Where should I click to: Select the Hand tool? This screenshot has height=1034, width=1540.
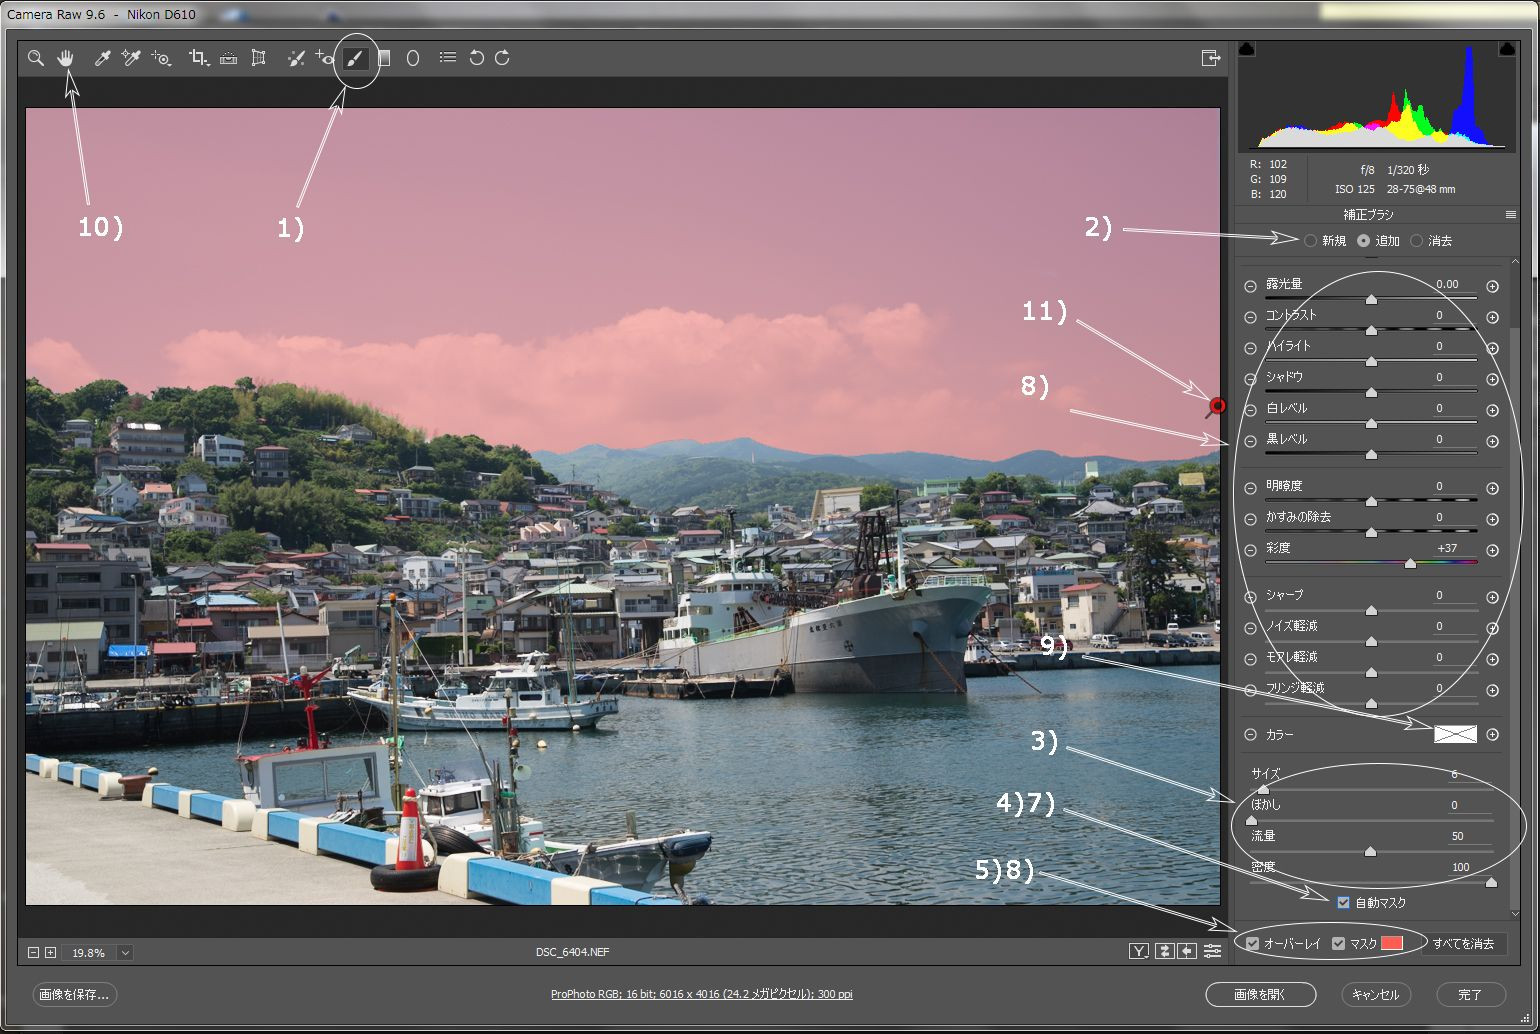pyautogui.click(x=66, y=58)
